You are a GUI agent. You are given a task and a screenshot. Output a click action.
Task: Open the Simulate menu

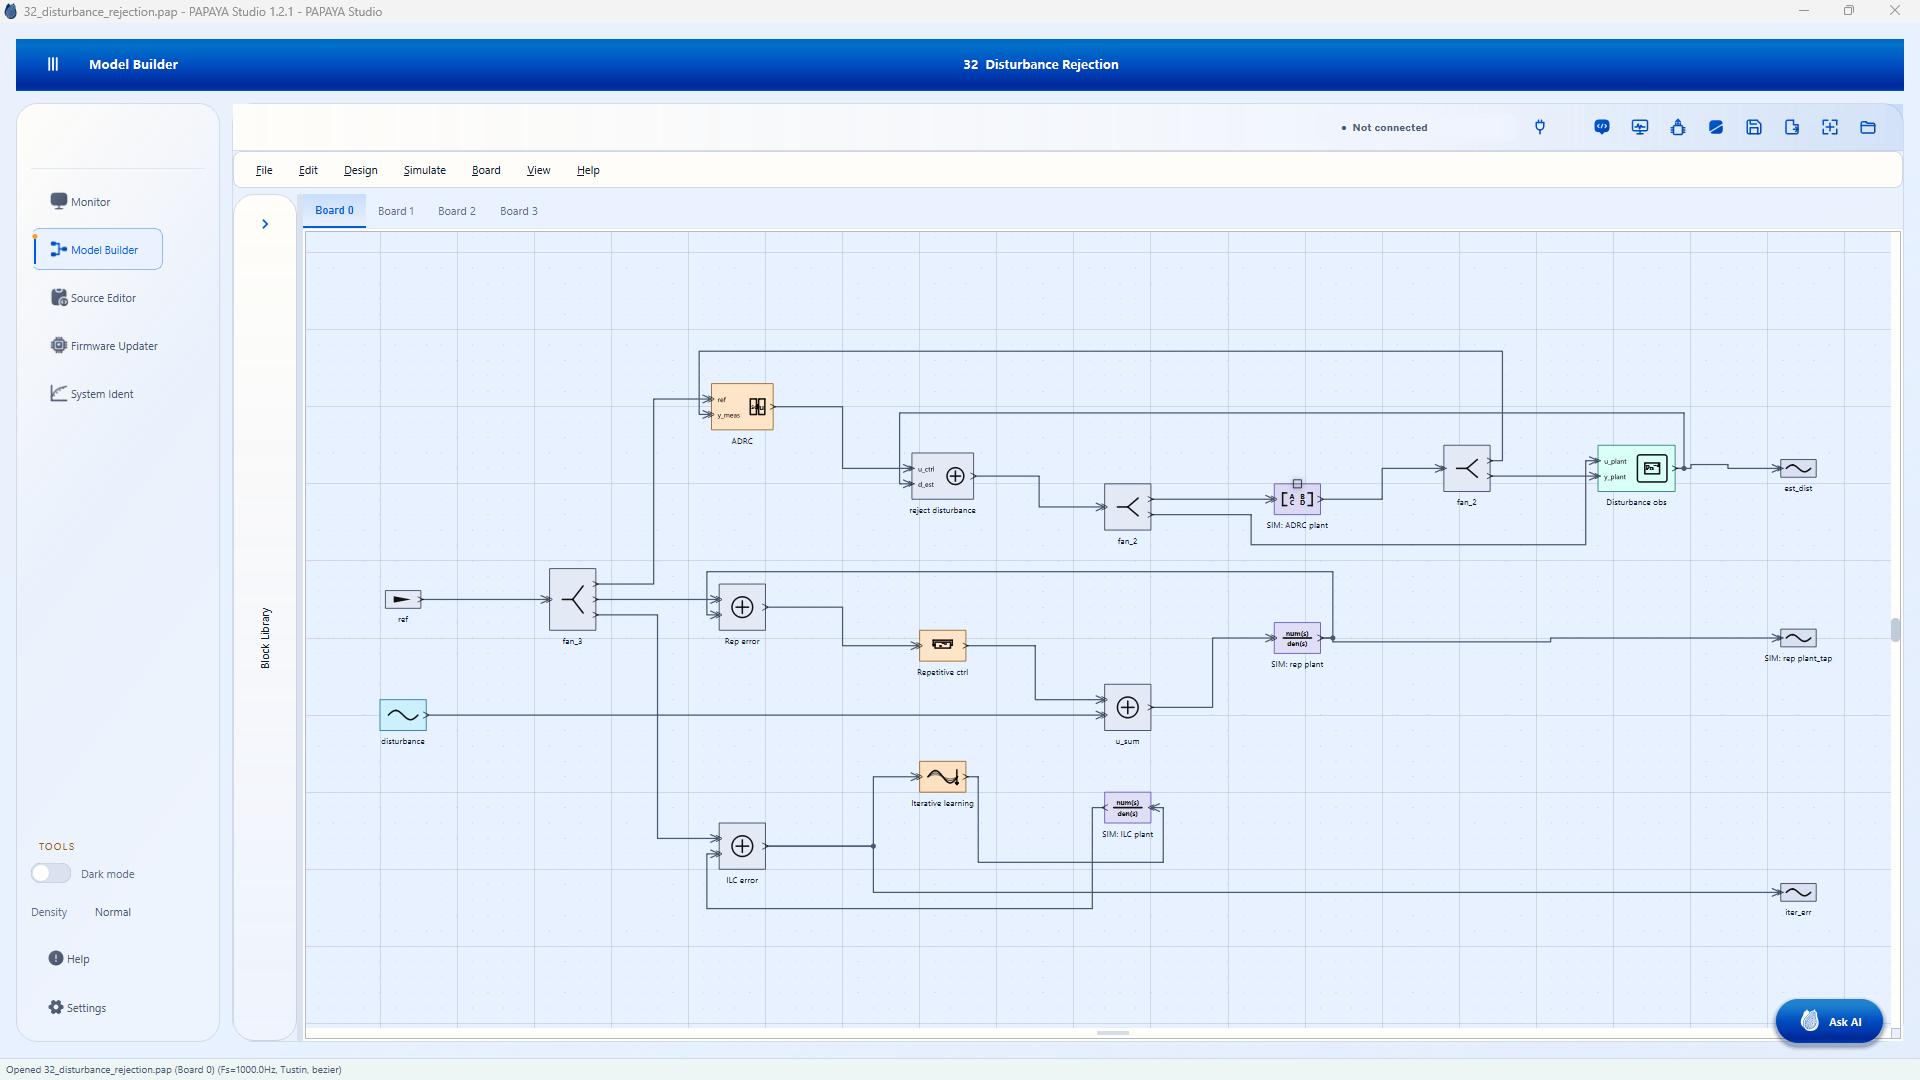tap(424, 170)
